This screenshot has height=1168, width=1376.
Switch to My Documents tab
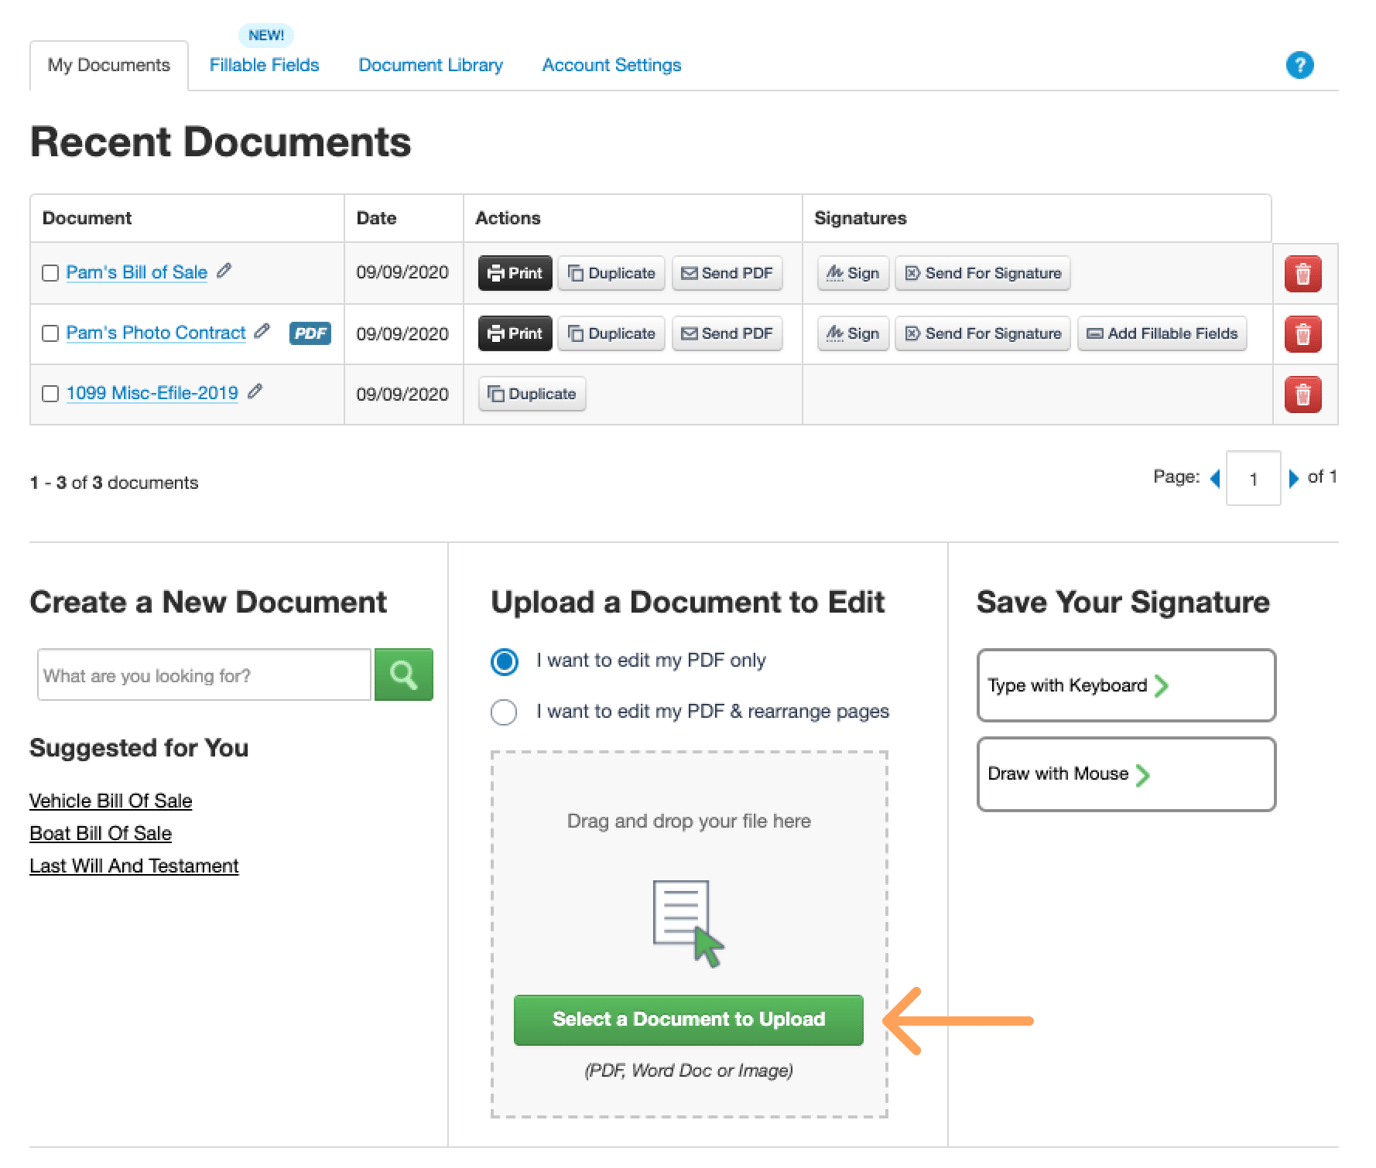(x=109, y=65)
